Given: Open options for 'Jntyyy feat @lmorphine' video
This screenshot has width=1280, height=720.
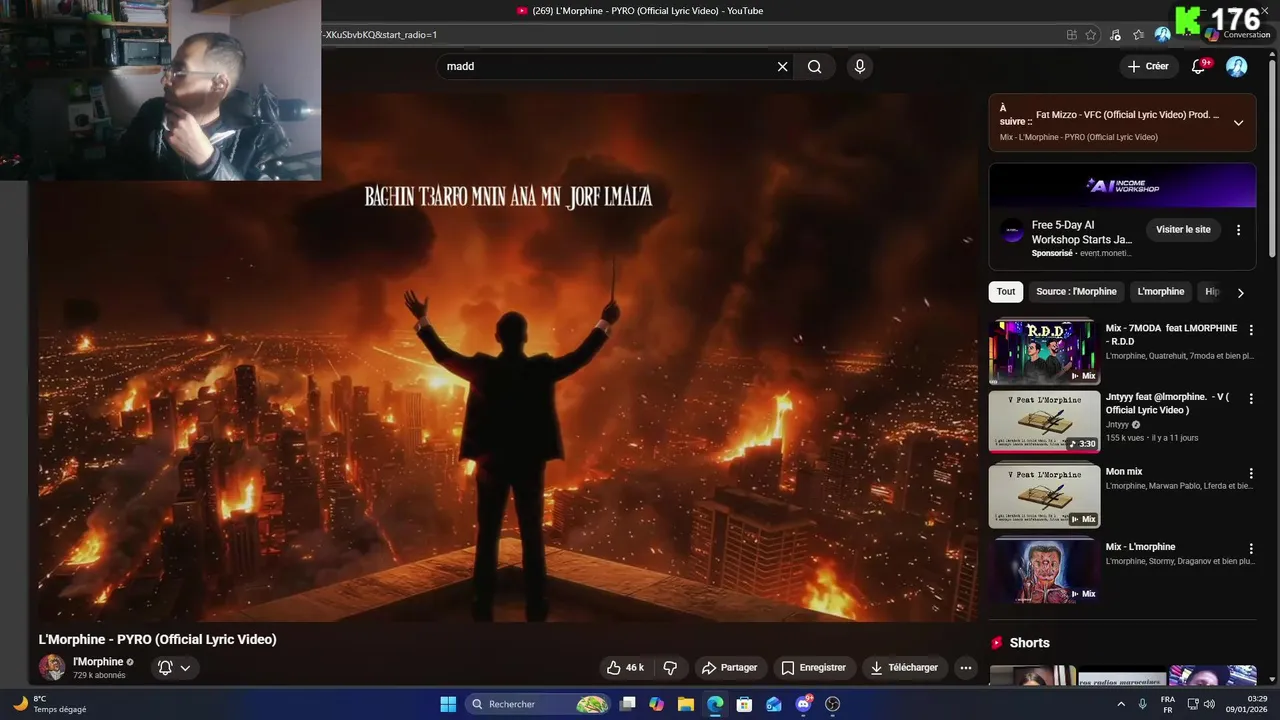Looking at the screenshot, I should point(1250,399).
